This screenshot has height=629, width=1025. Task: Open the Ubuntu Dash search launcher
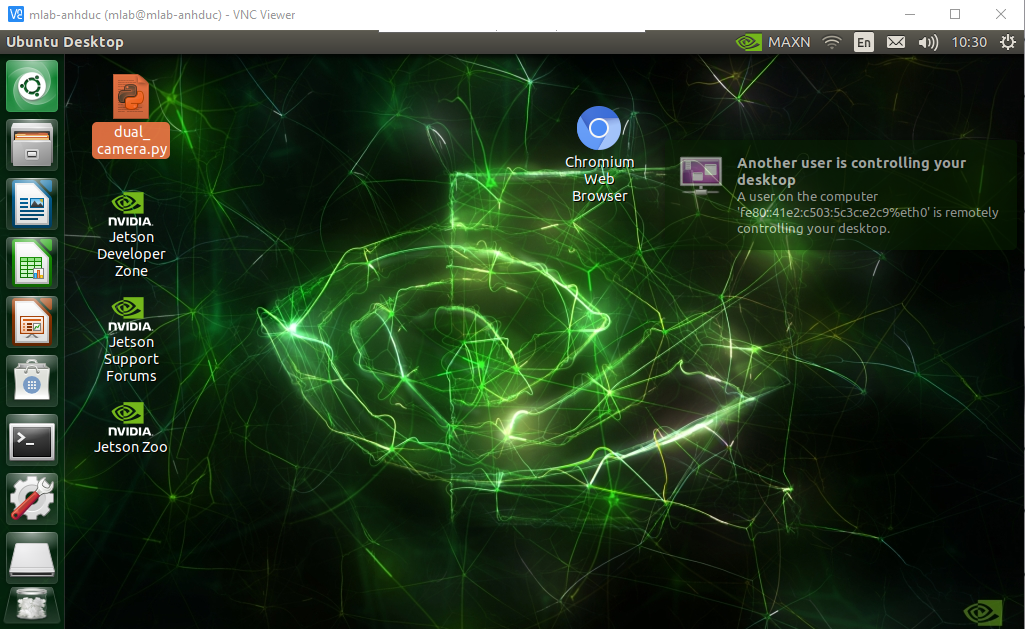32,86
